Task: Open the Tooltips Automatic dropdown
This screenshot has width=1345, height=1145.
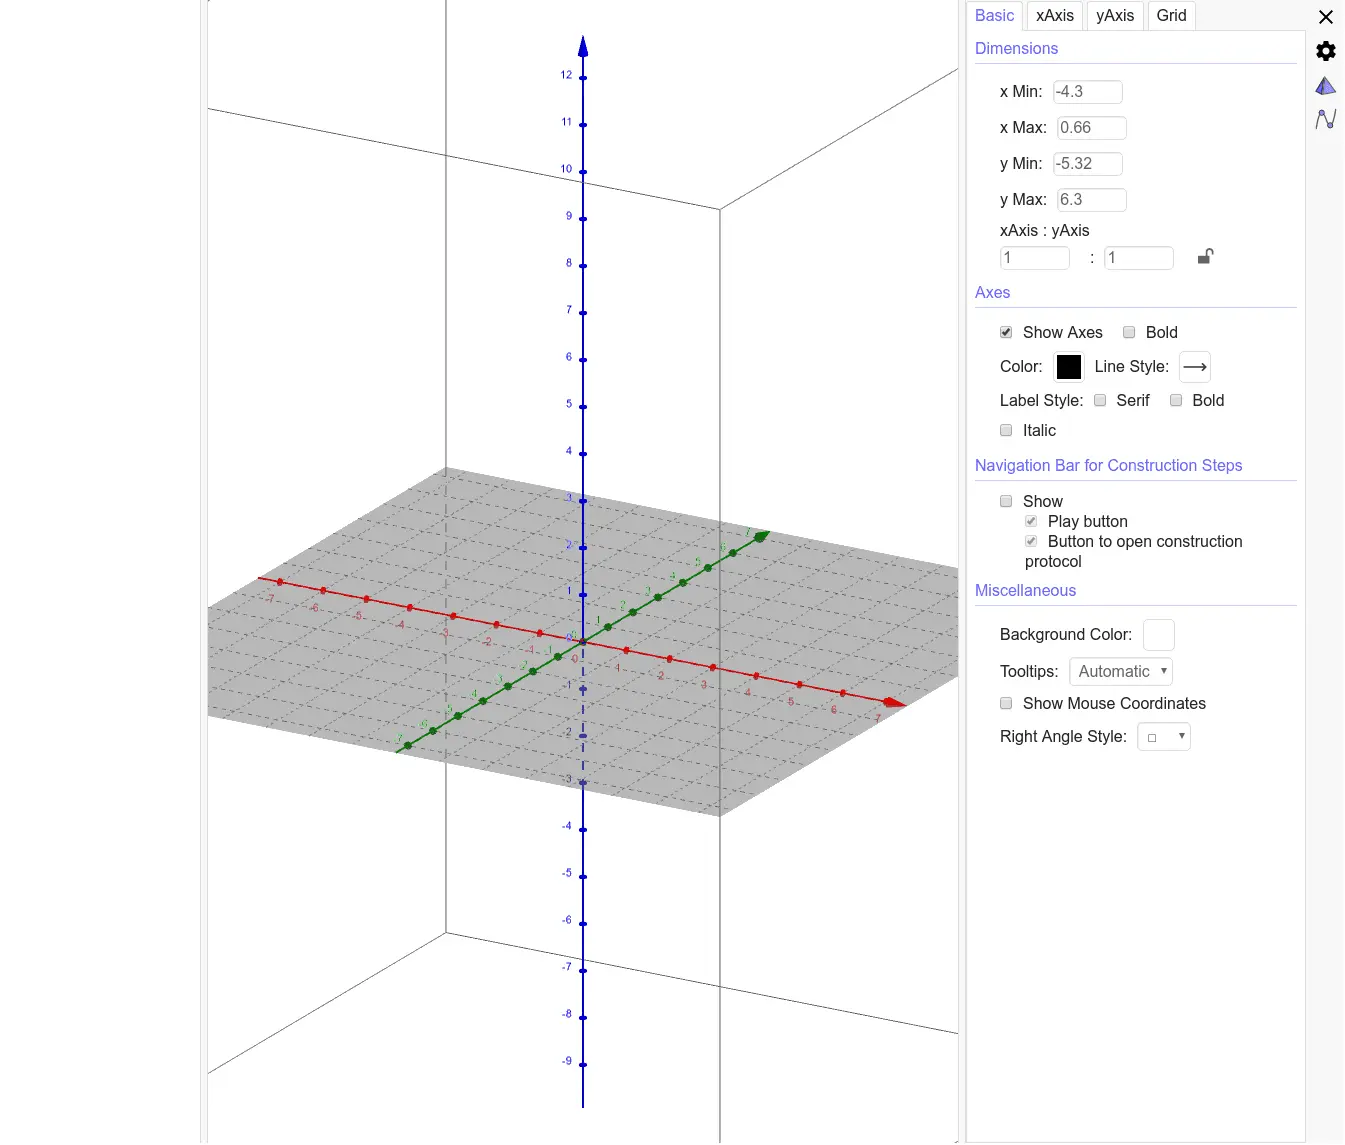Action: pyautogui.click(x=1120, y=671)
